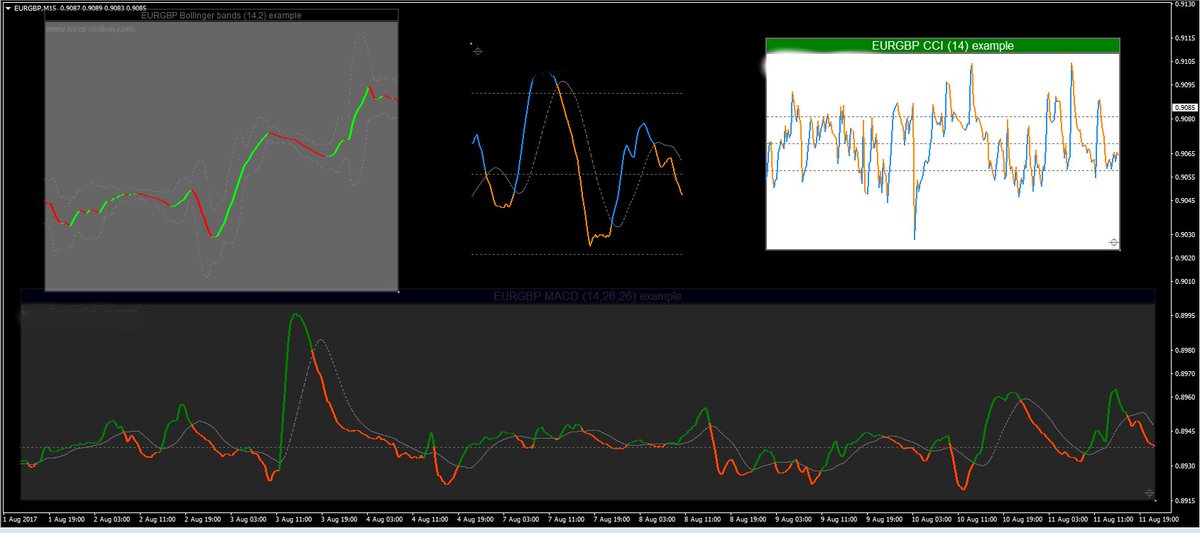Viewport: 1200px width, 533px height.
Task: Click the 0.9030 price axis label
Action: click(x=1184, y=235)
